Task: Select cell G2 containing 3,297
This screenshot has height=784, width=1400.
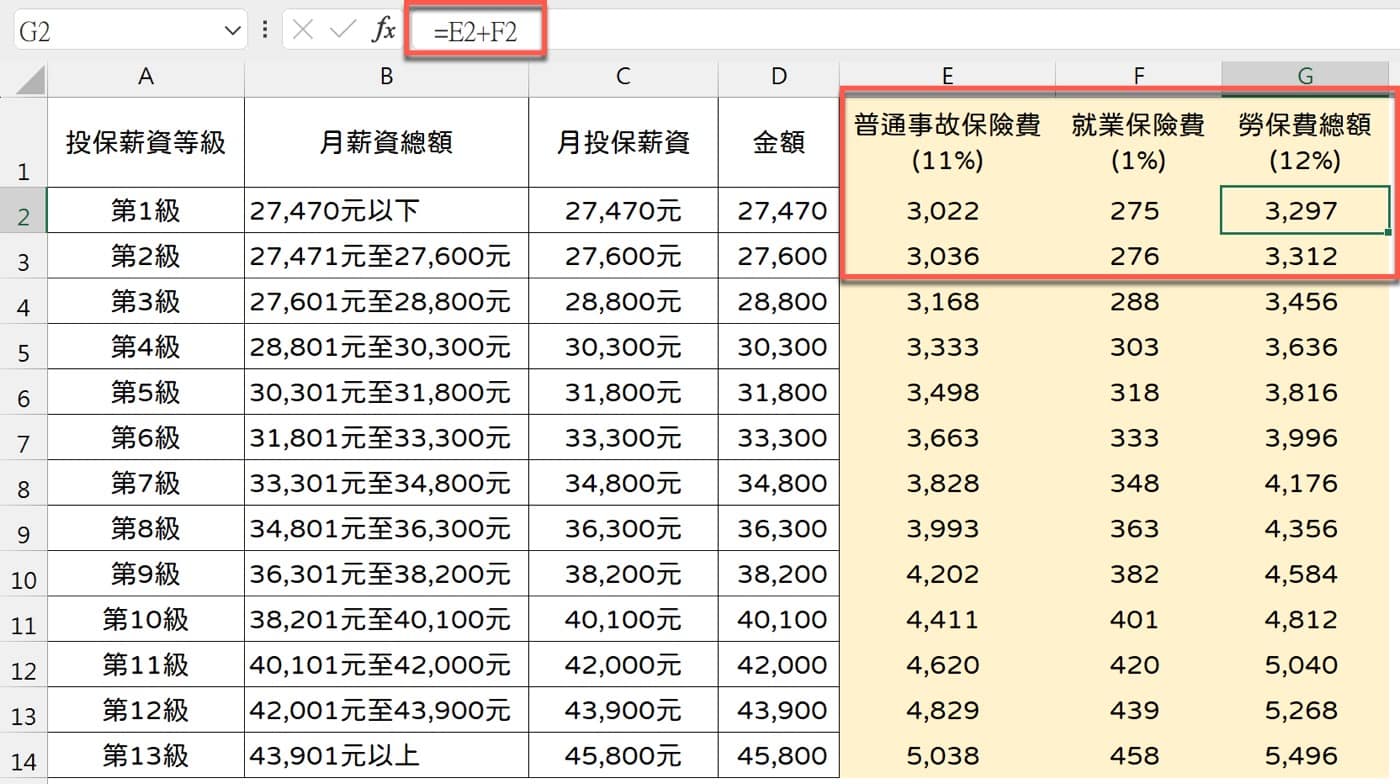Action: (x=1305, y=210)
